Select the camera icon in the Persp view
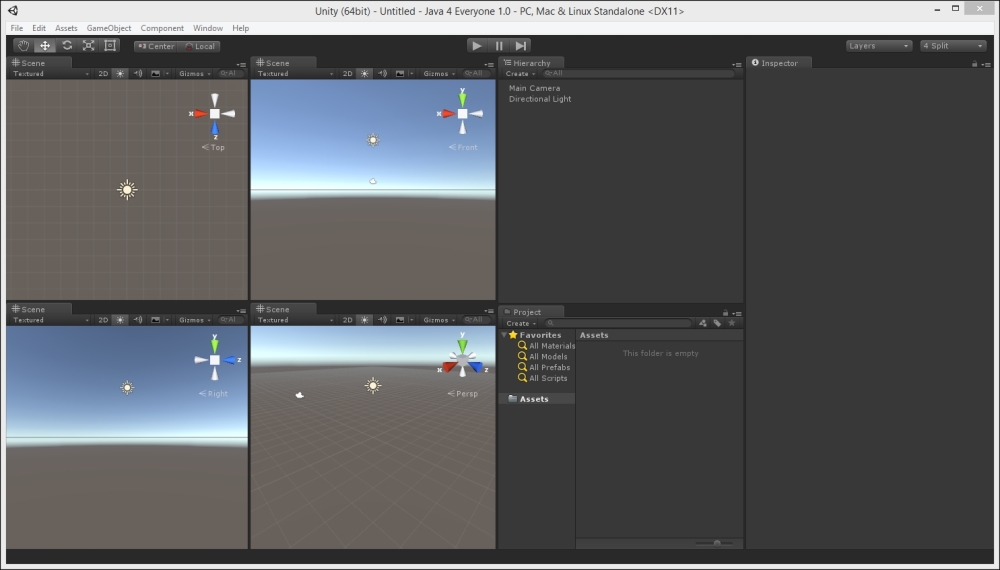This screenshot has height=570, width=1000. [x=300, y=395]
